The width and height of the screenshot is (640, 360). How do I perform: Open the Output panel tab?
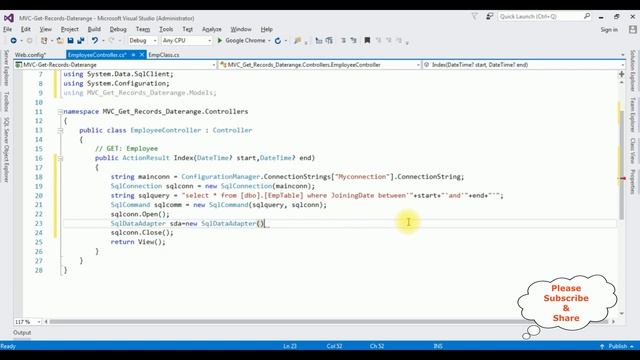pos(22,333)
